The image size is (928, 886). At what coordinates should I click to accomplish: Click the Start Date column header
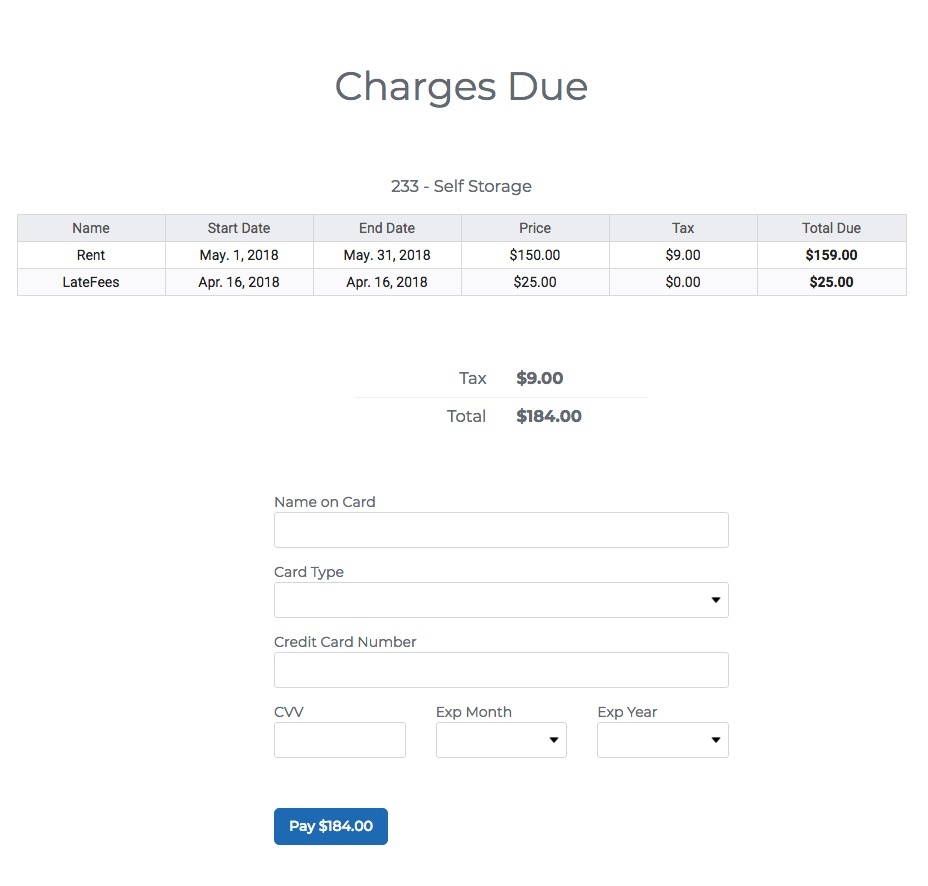coord(238,228)
